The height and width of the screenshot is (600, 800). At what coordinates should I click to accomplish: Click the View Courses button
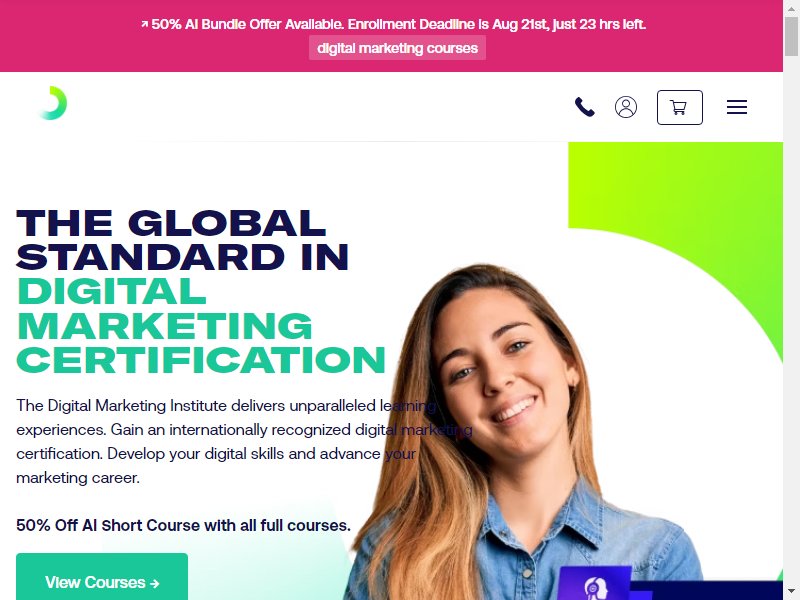(x=102, y=577)
